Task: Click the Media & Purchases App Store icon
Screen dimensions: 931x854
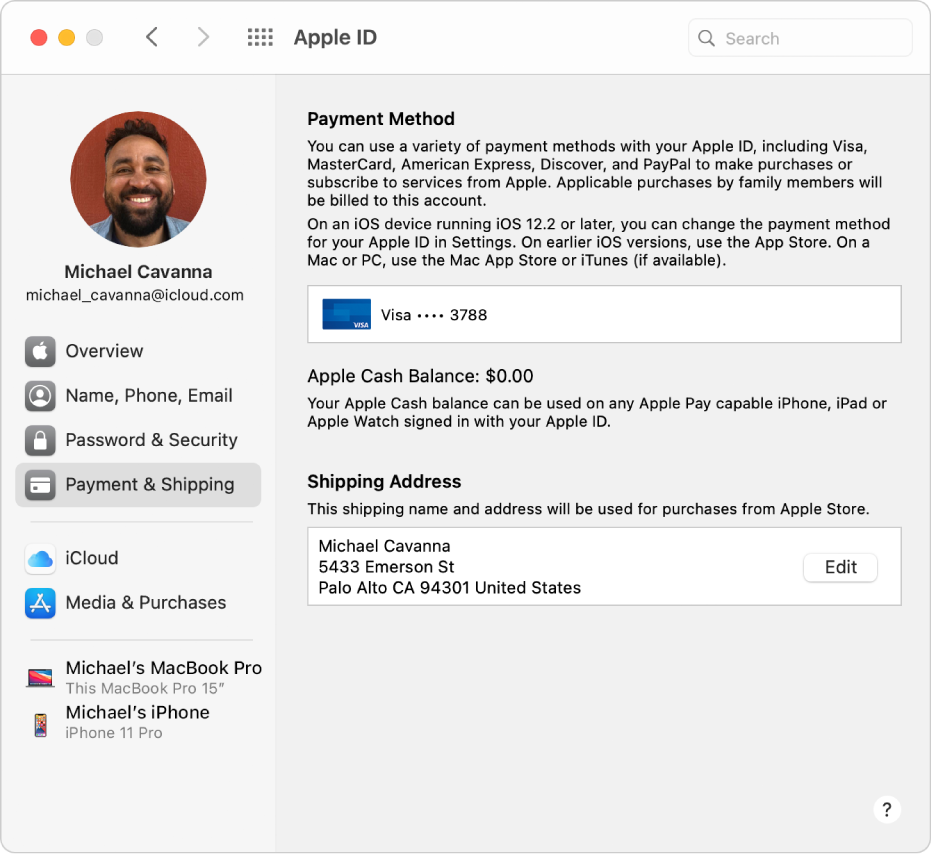Action: tap(40, 603)
